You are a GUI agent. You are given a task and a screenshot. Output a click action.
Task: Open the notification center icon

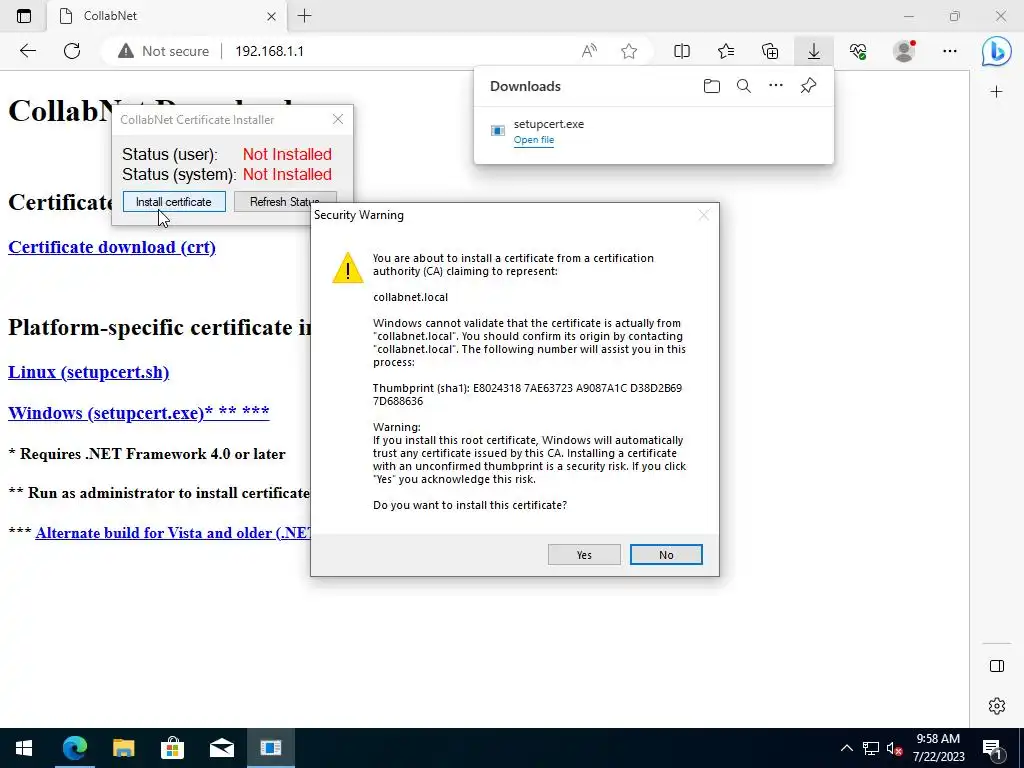[992, 749]
